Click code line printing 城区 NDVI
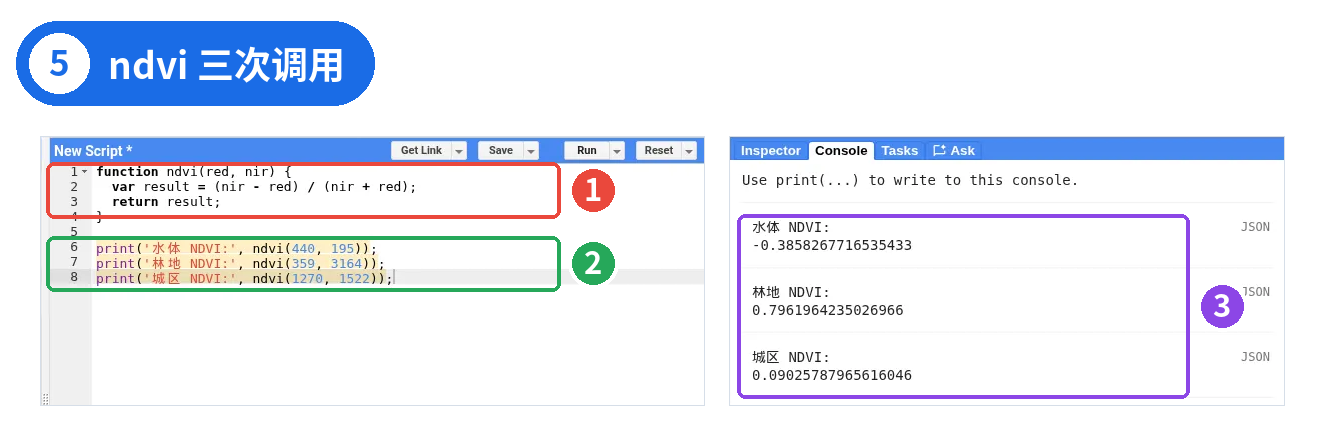 pos(244,278)
